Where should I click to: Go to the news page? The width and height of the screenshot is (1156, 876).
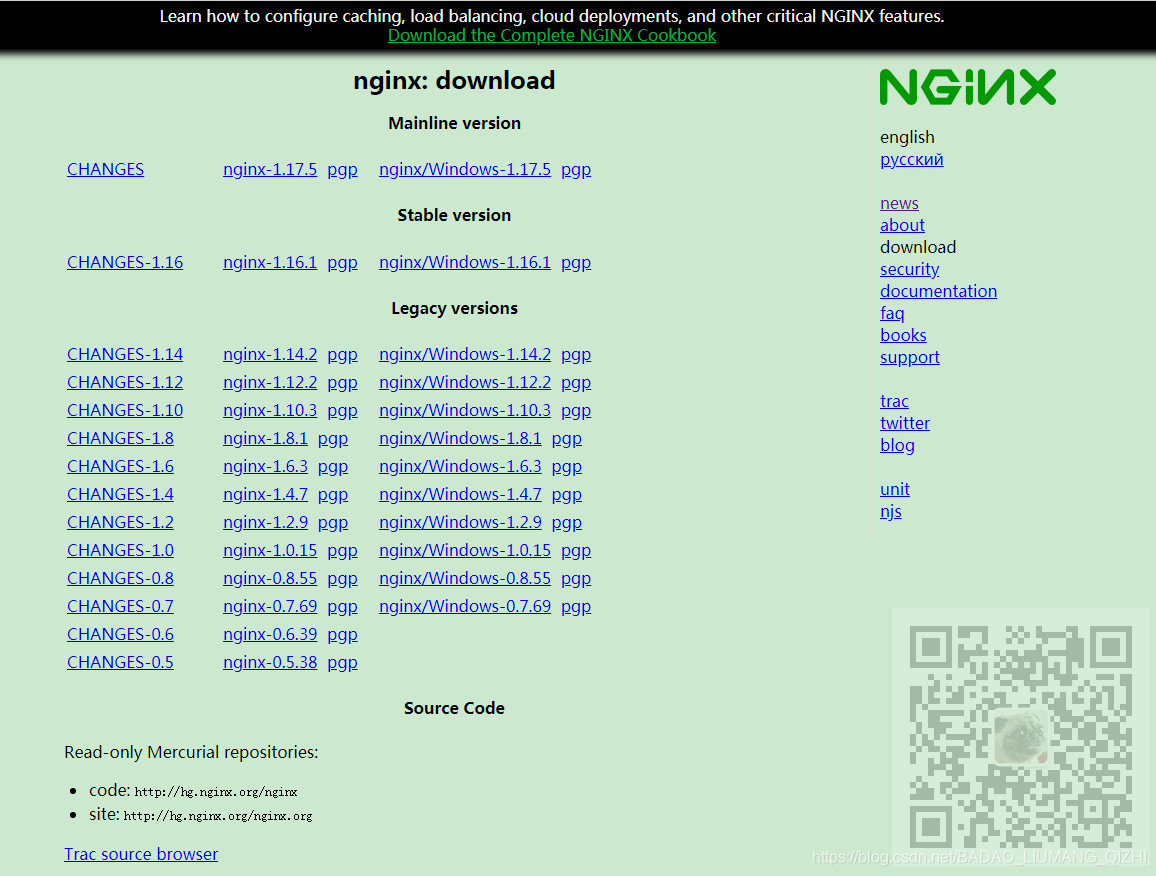tap(899, 204)
